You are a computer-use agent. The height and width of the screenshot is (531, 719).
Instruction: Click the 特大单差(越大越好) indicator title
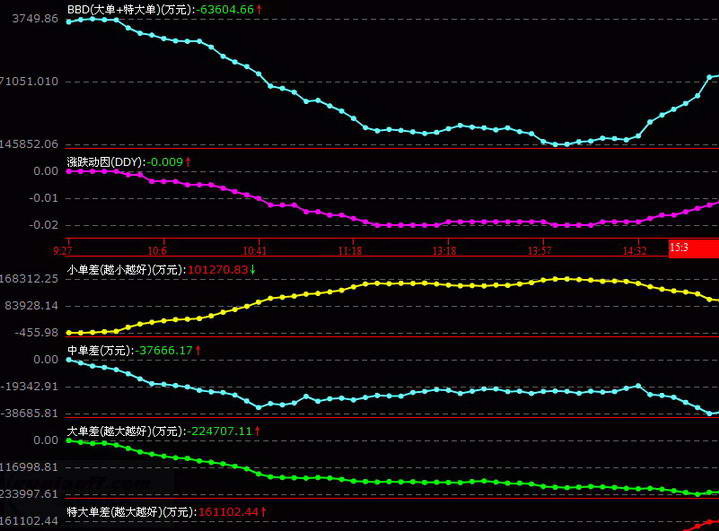[131, 512]
